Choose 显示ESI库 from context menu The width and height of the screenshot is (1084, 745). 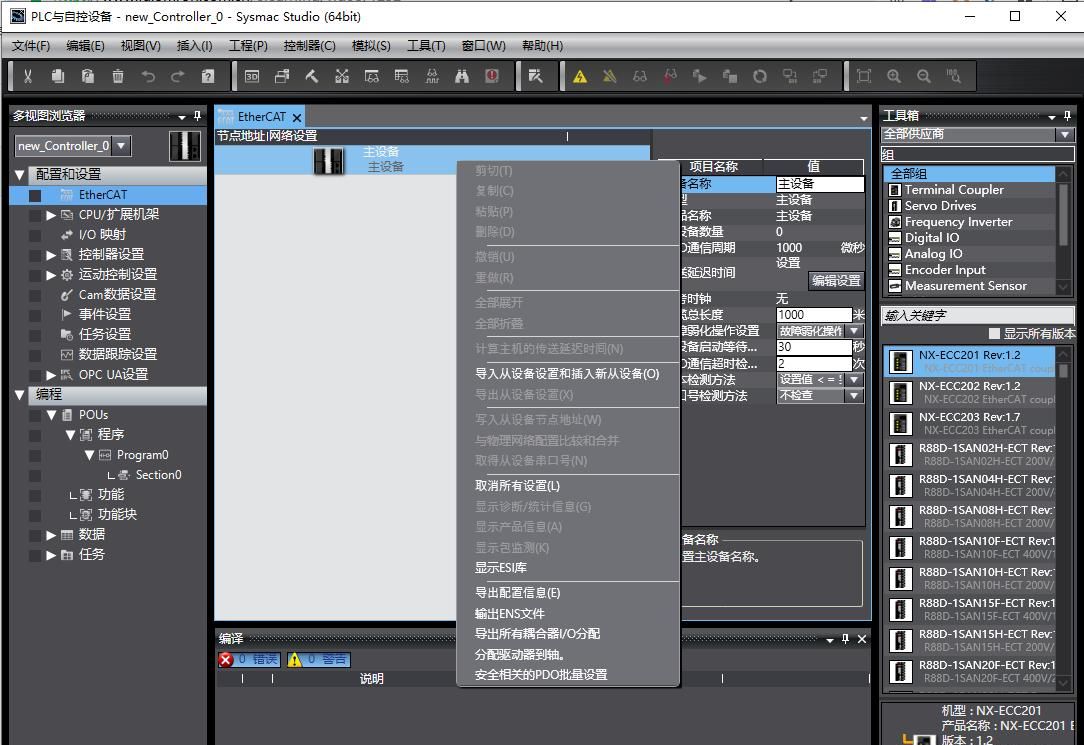tap(500, 568)
